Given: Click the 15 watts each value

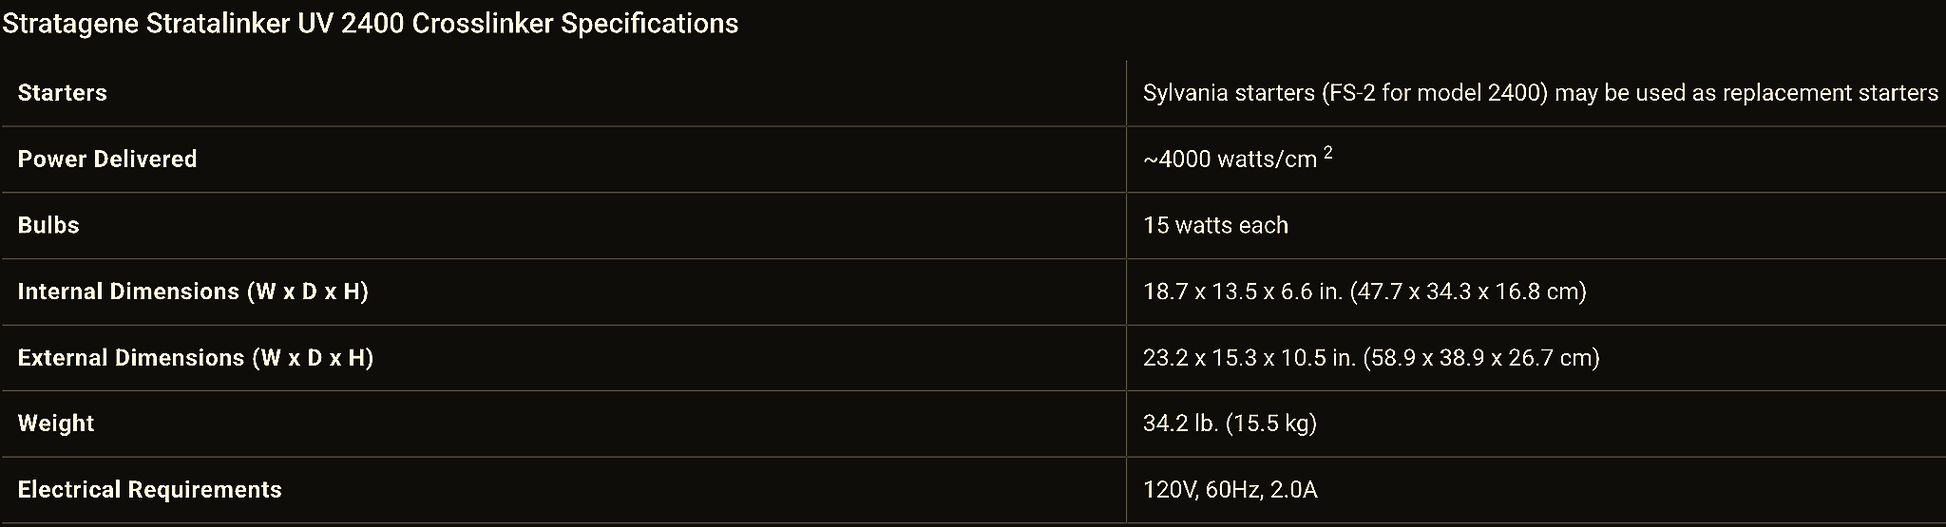Looking at the screenshot, I should [x=1215, y=225].
